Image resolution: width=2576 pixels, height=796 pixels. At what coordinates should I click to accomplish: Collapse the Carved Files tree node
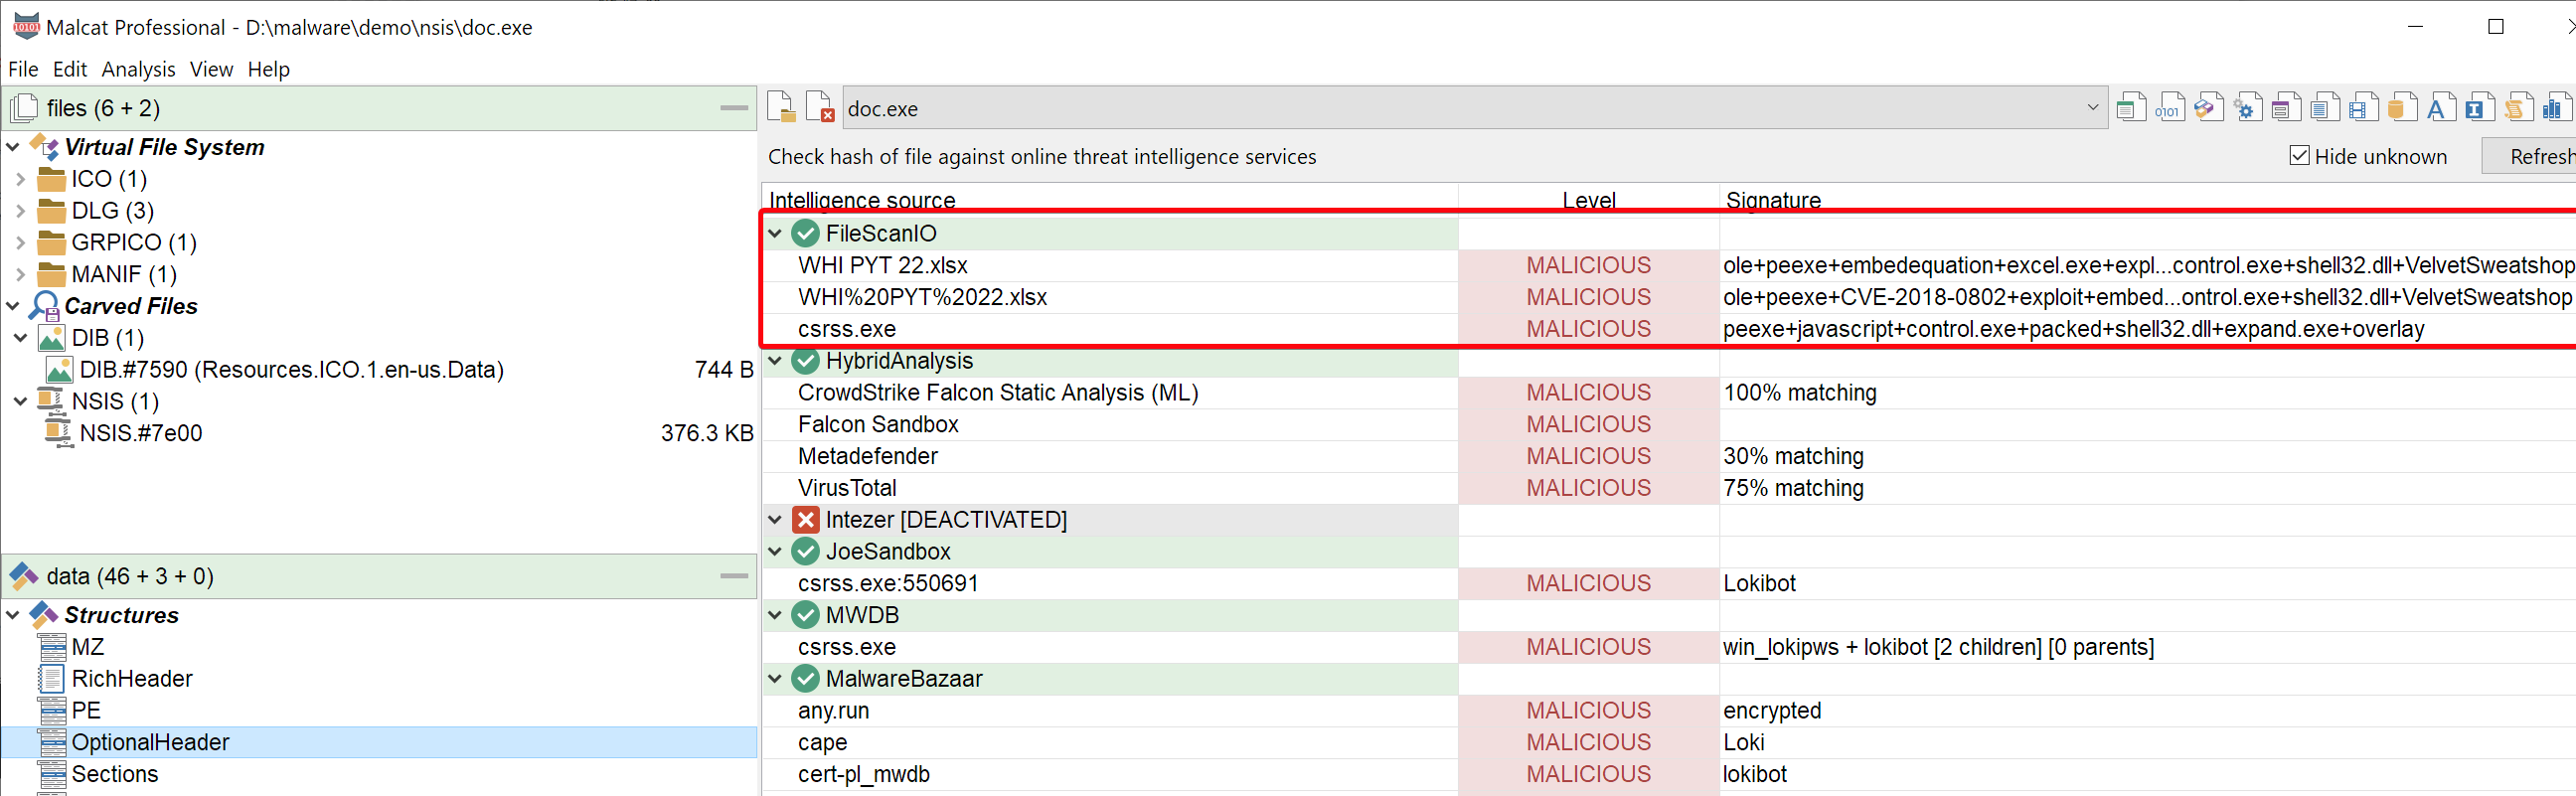point(13,306)
